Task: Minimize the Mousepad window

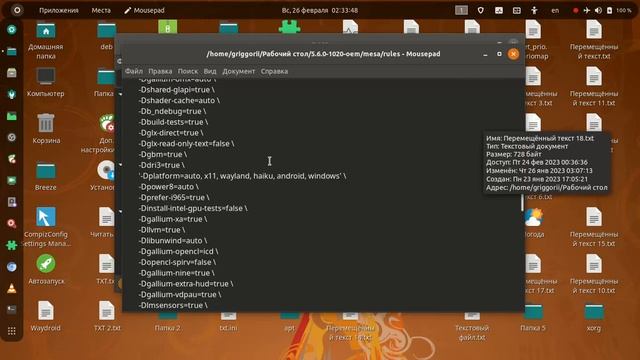Action: click(485, 54)
